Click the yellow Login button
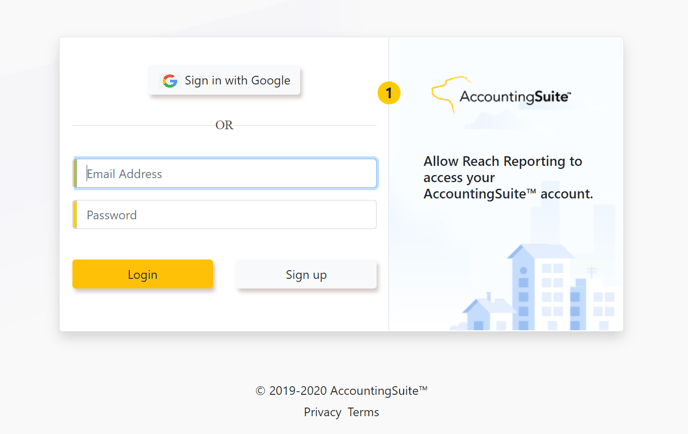This screenshot has width=688, height=434. (143, 274)
